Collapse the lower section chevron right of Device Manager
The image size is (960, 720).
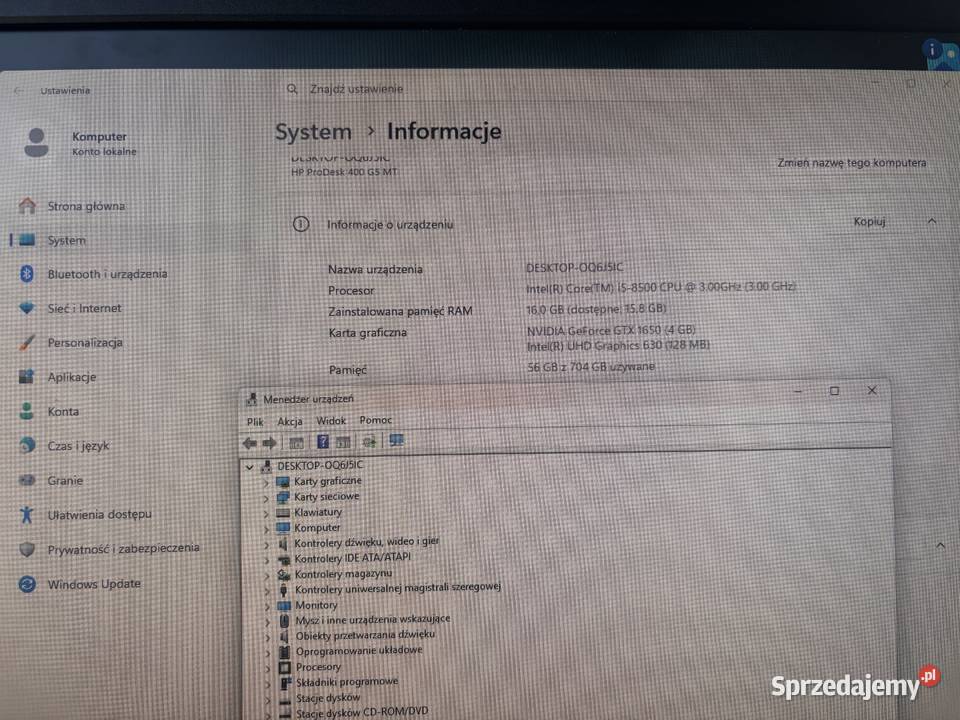click(940, 545)
